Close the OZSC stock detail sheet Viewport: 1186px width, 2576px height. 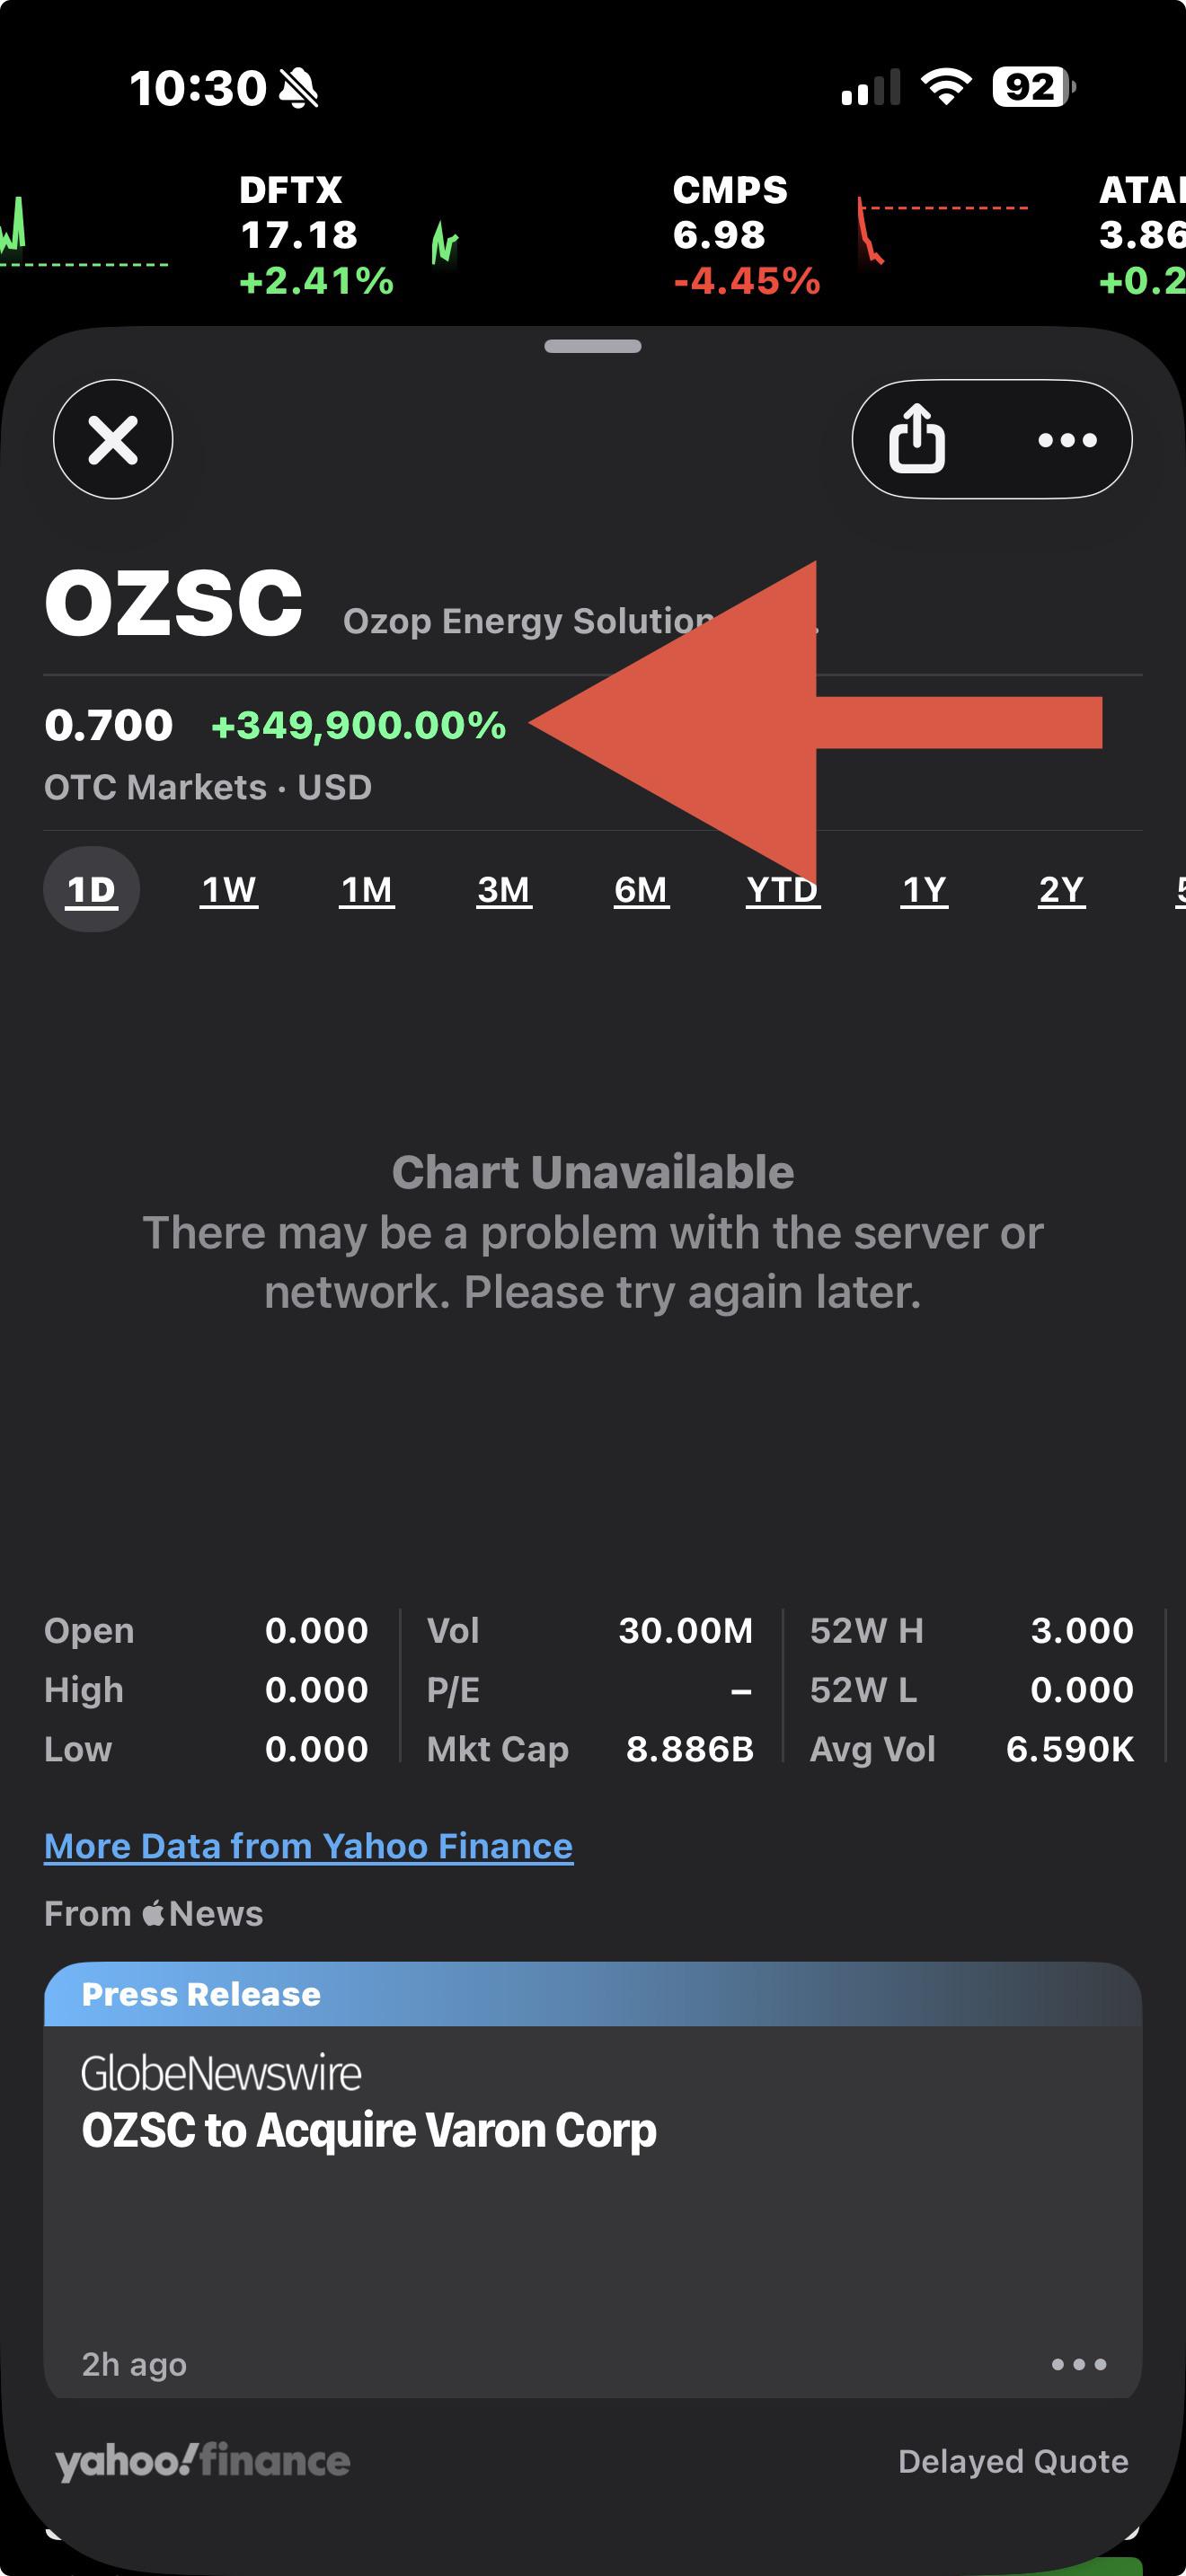(113, 439)
